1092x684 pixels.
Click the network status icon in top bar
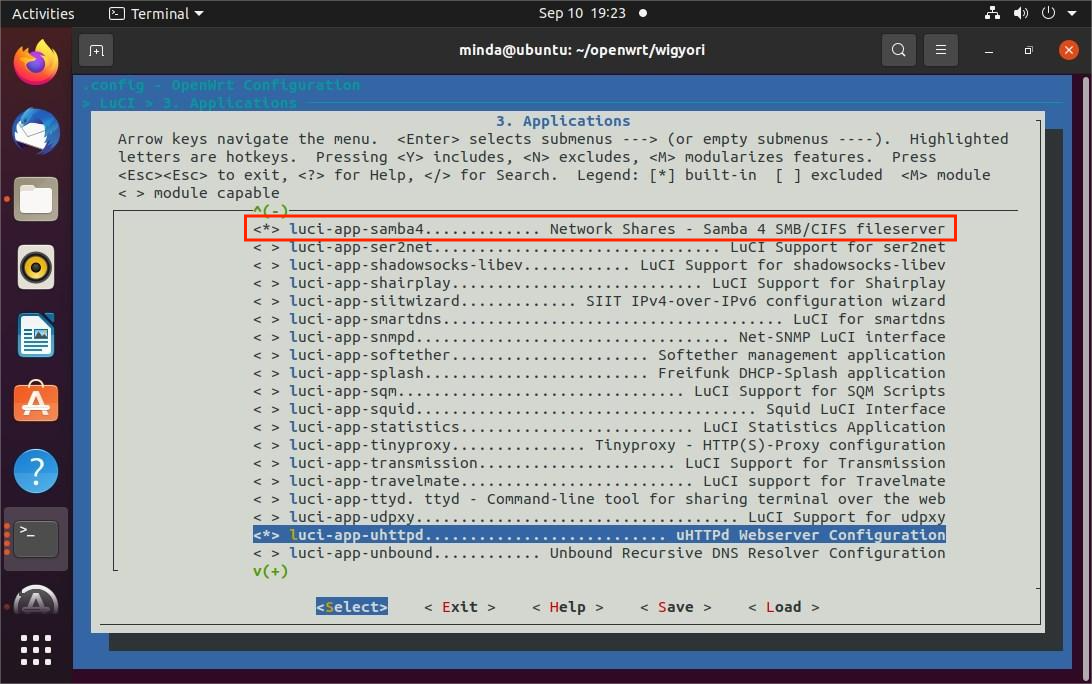[x=992, y=13]
